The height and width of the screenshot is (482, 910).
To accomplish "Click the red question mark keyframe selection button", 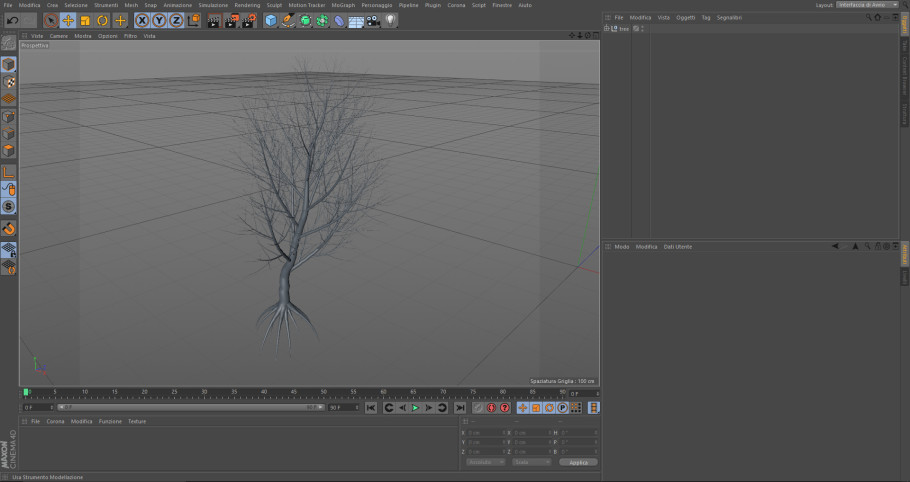I will pos(504,408).
